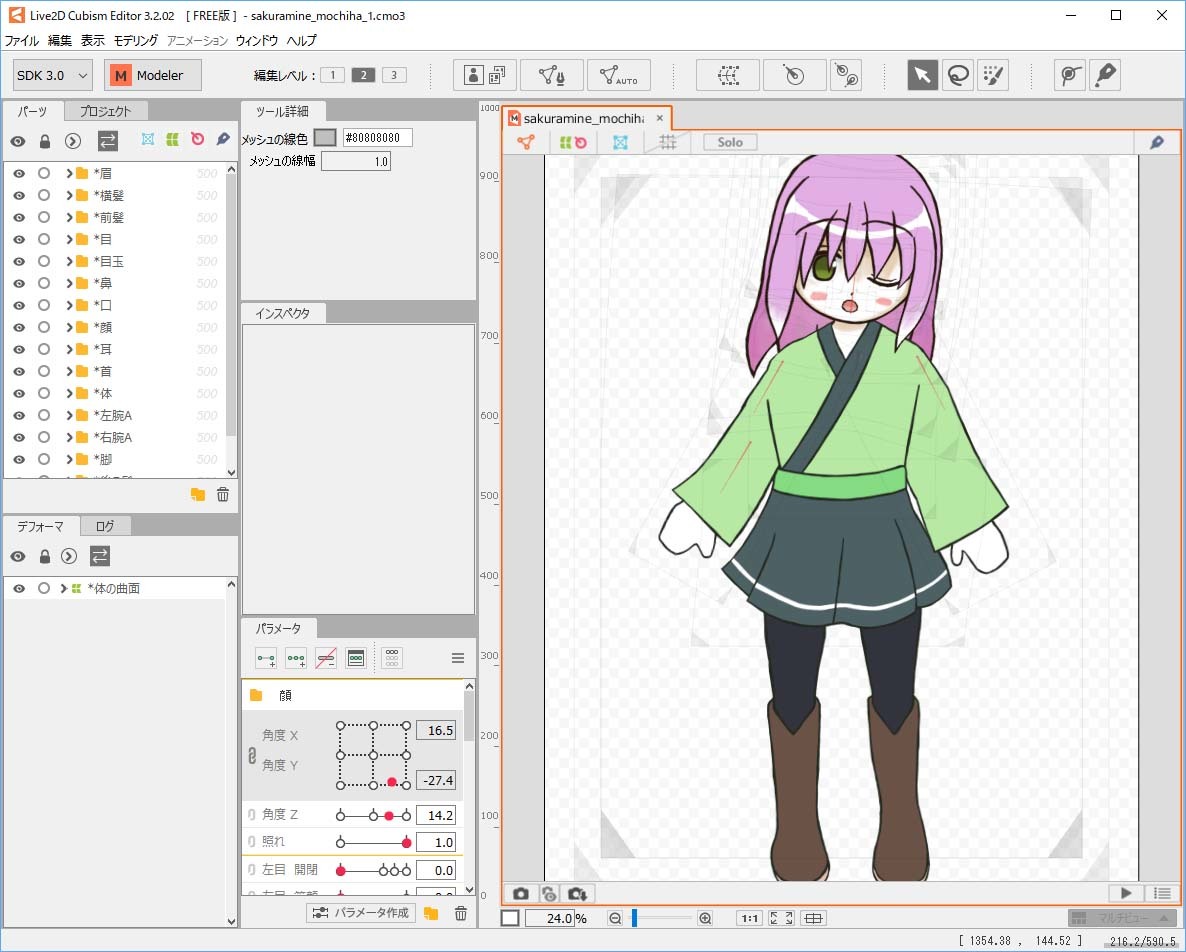Image resolution: width=1186 pixels, height=952 pixels.
Task: Hide the *口 part folder
Action: coord(19,305)
